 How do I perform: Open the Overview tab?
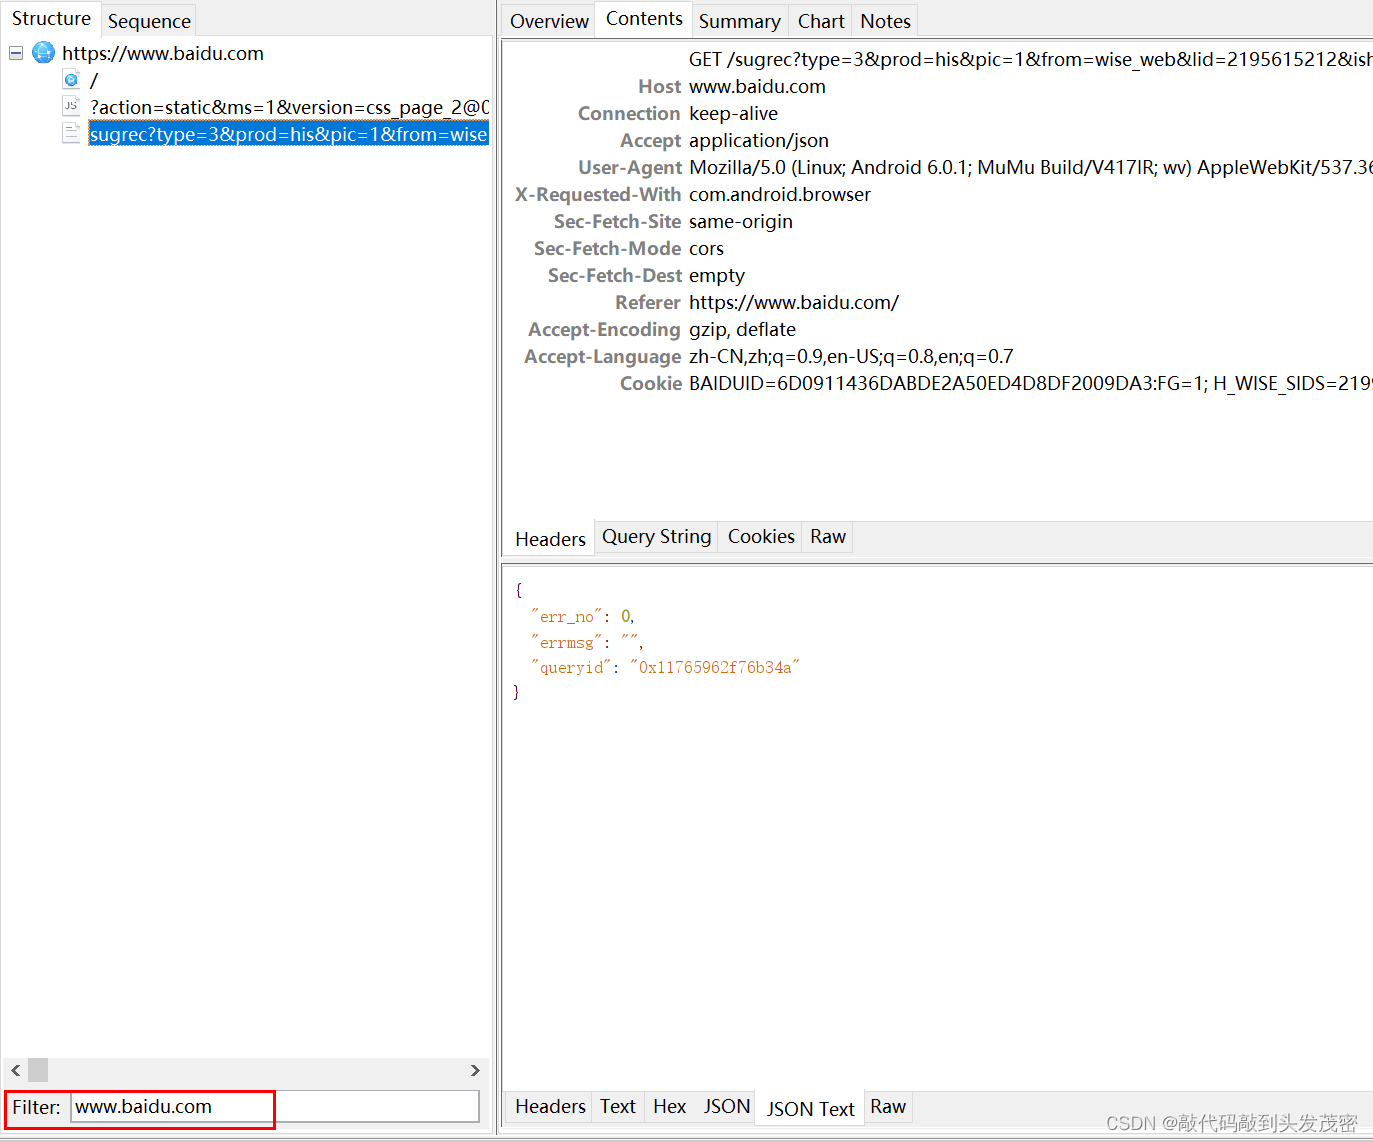point(549,21)
